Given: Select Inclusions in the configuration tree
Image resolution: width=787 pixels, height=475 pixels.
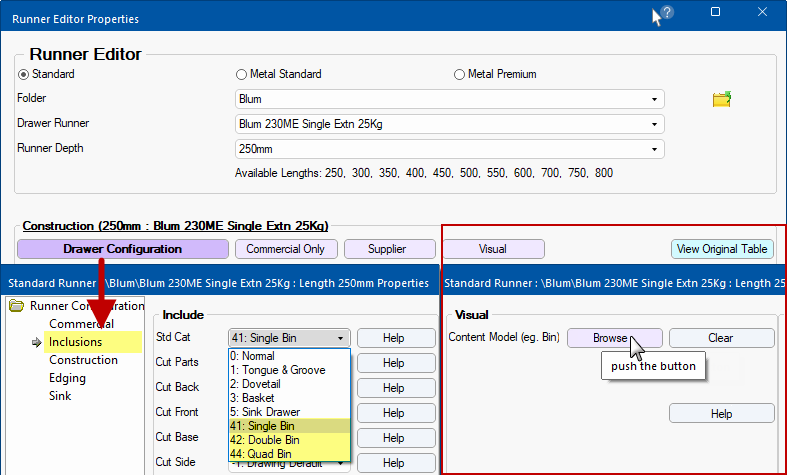Looking at the screenshot, I should (76, 342).
